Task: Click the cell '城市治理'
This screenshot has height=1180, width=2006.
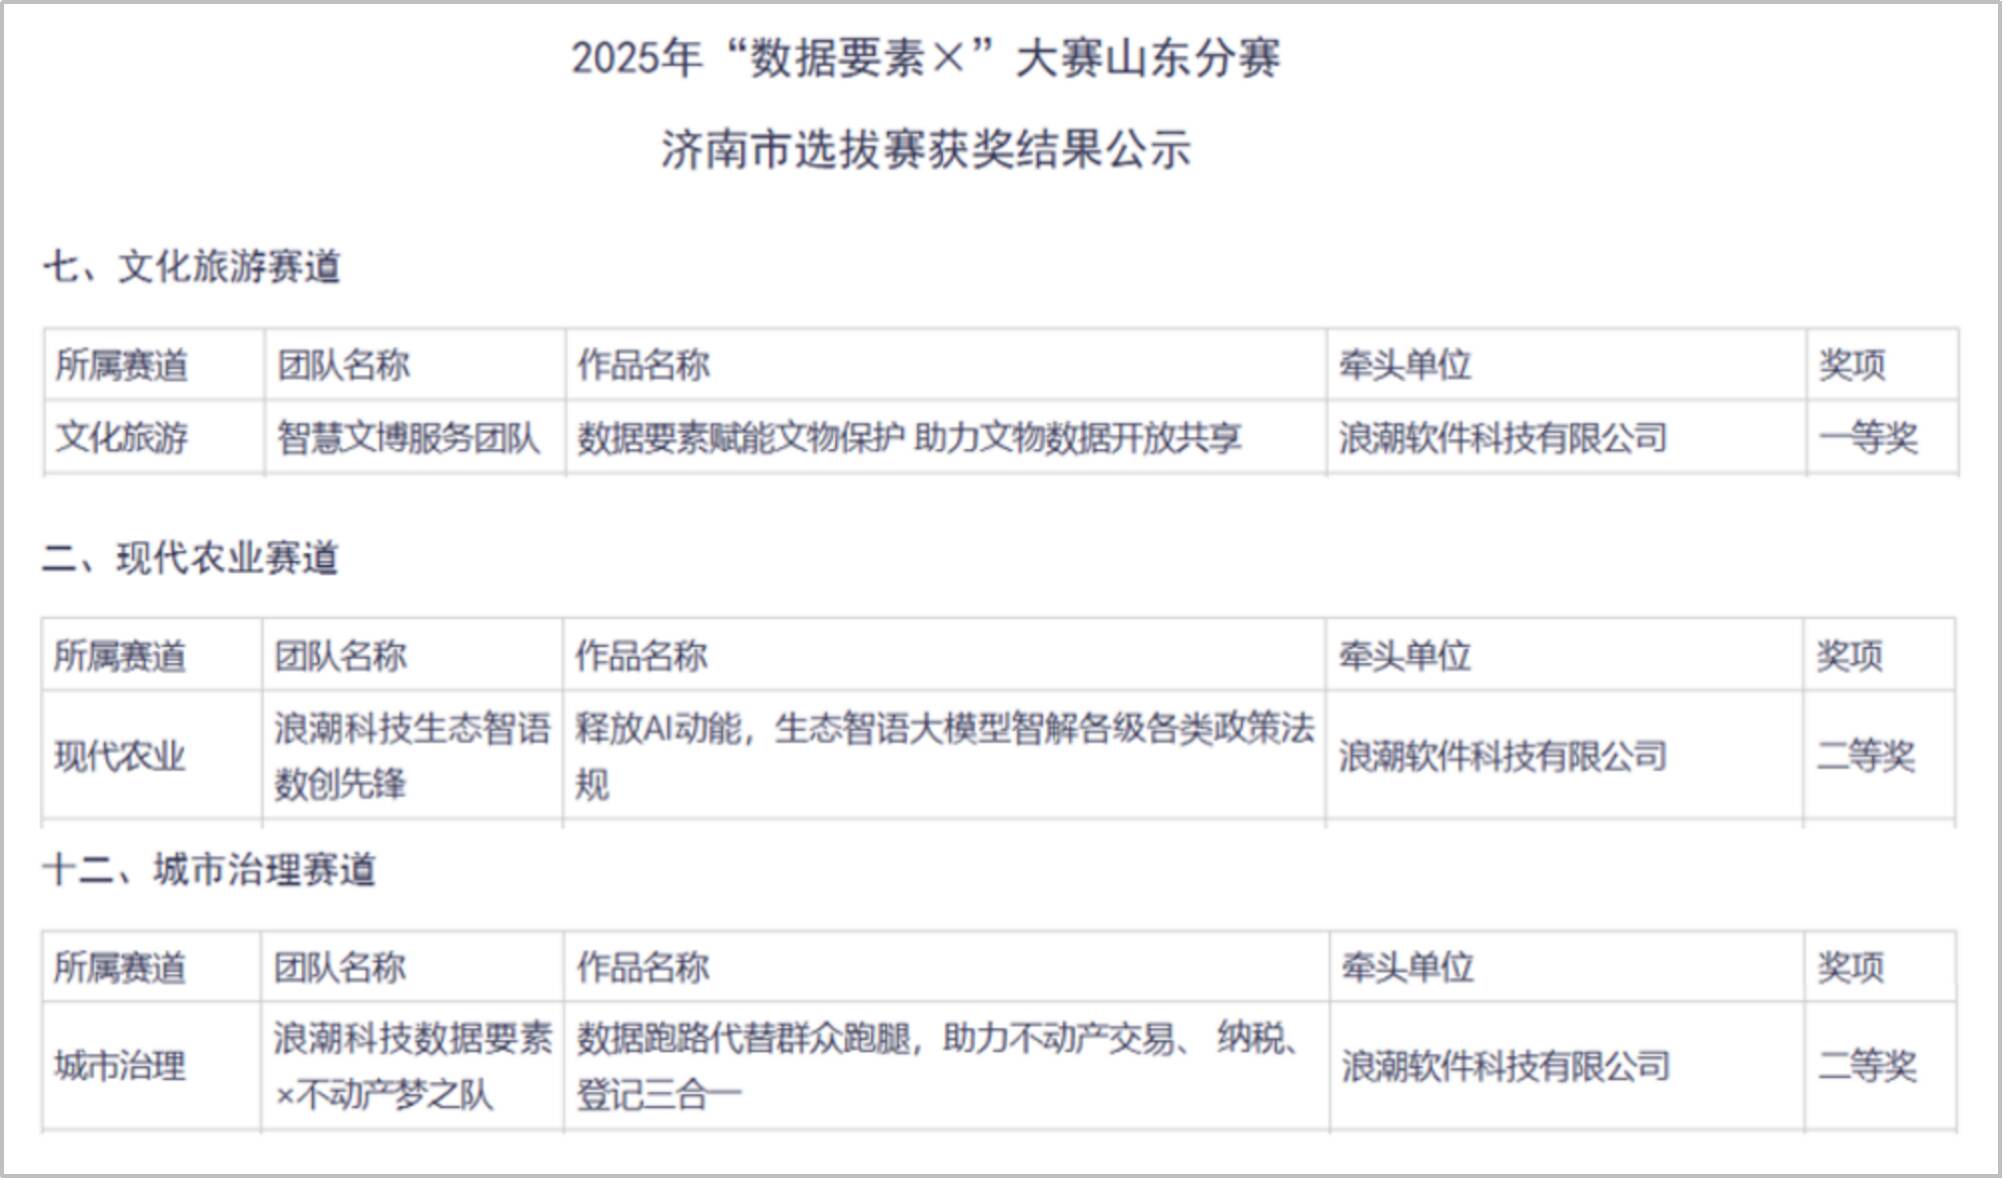Action: pos(120,1066)
